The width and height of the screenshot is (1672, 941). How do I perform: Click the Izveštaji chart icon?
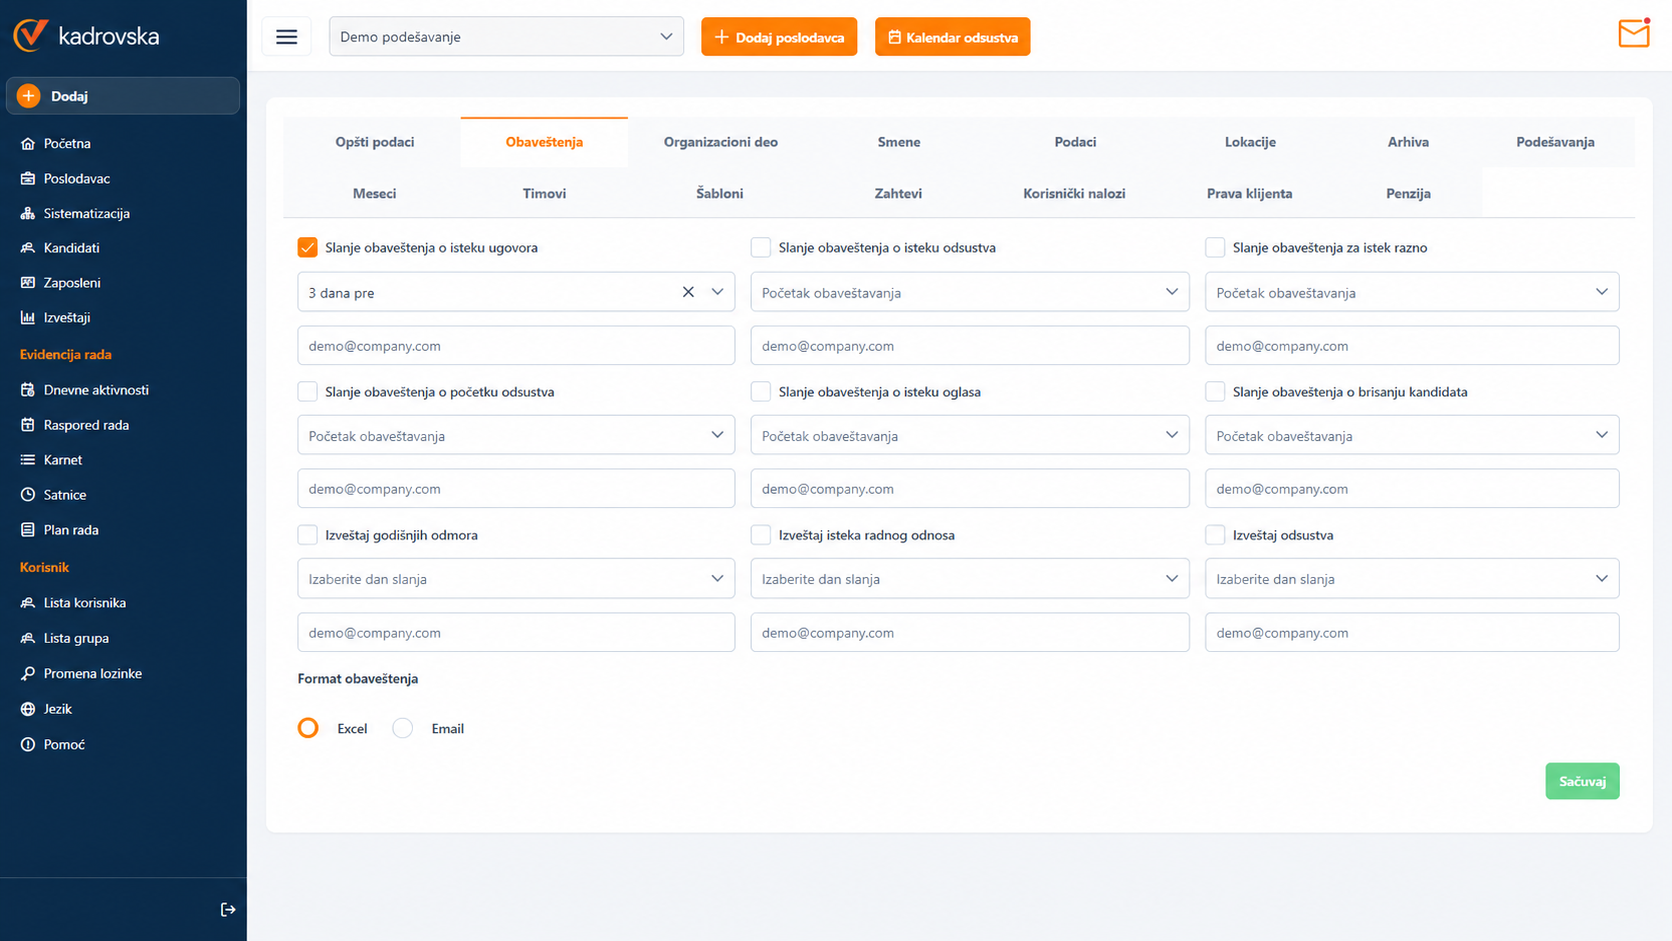coord(28,318)
